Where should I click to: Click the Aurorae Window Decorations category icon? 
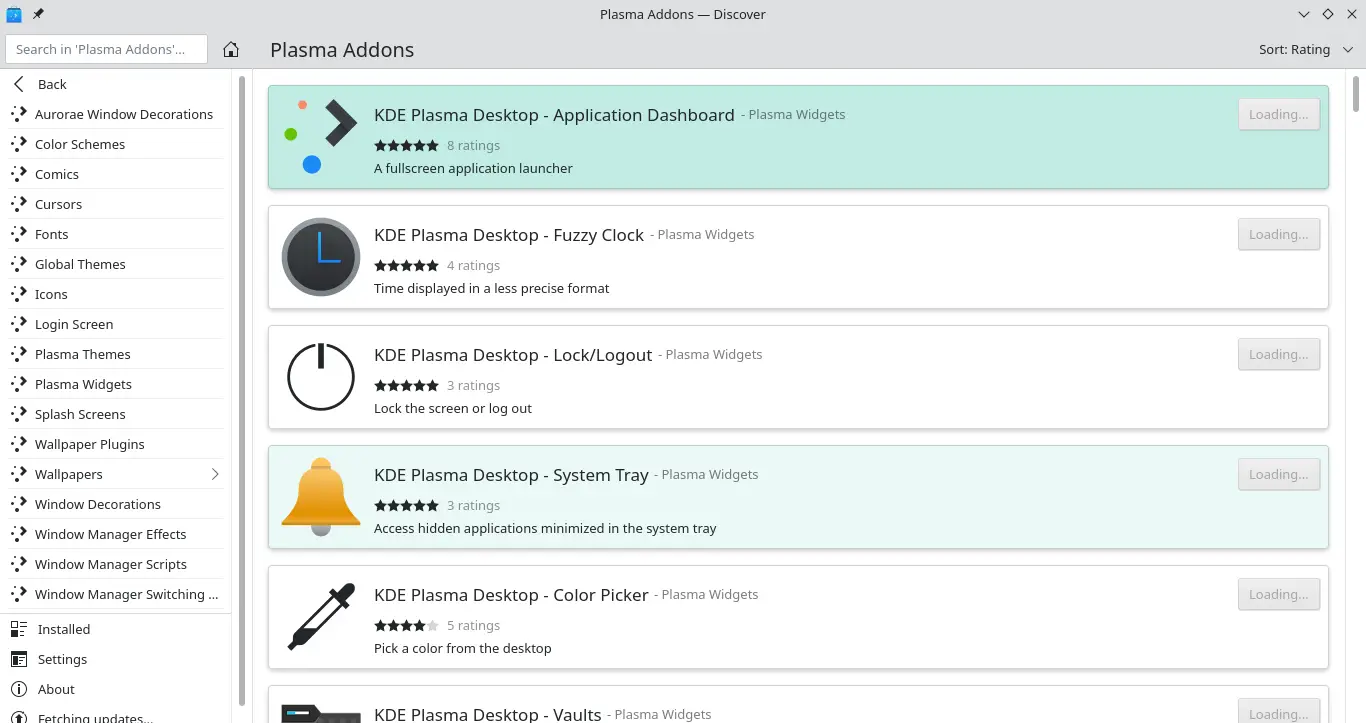[19, 114]
